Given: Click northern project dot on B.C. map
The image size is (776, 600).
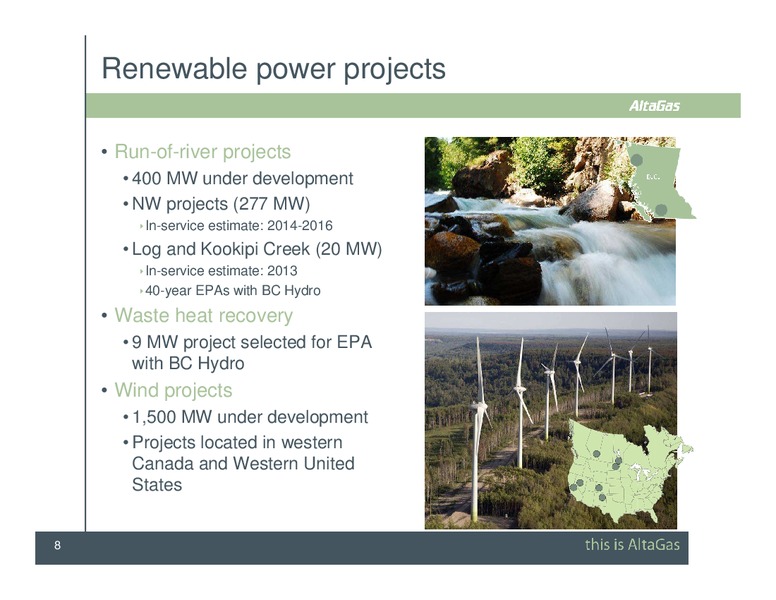Looking at the screenshot, I should pos(637,160).
